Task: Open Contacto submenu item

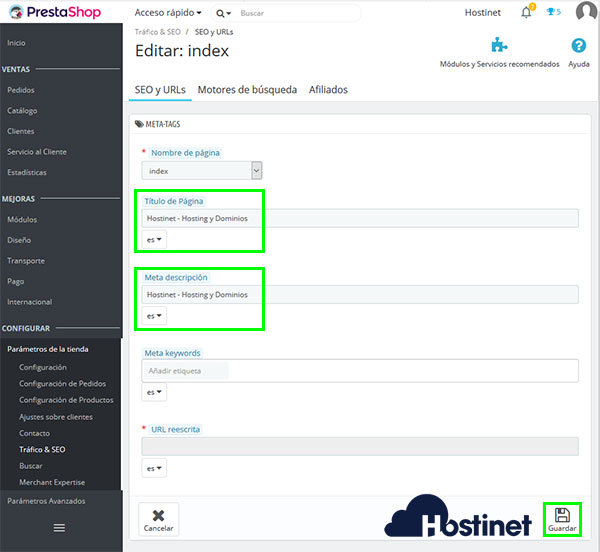Action: pyautogui.click(x=34, y=433)
